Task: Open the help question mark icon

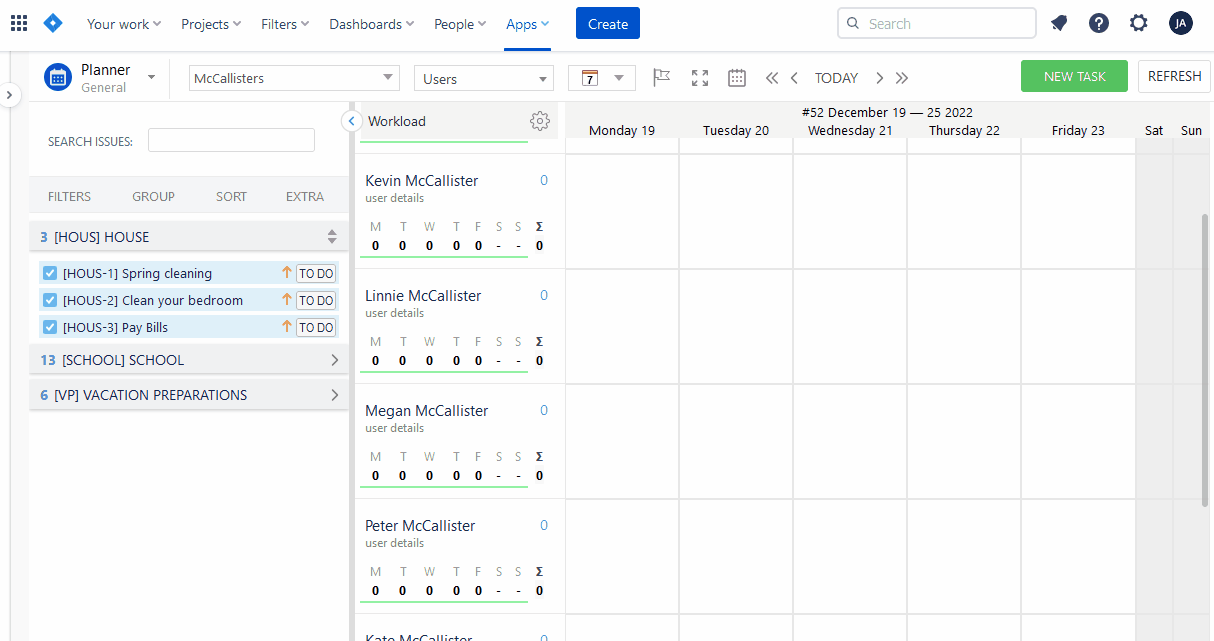Action: (1099, 23)
